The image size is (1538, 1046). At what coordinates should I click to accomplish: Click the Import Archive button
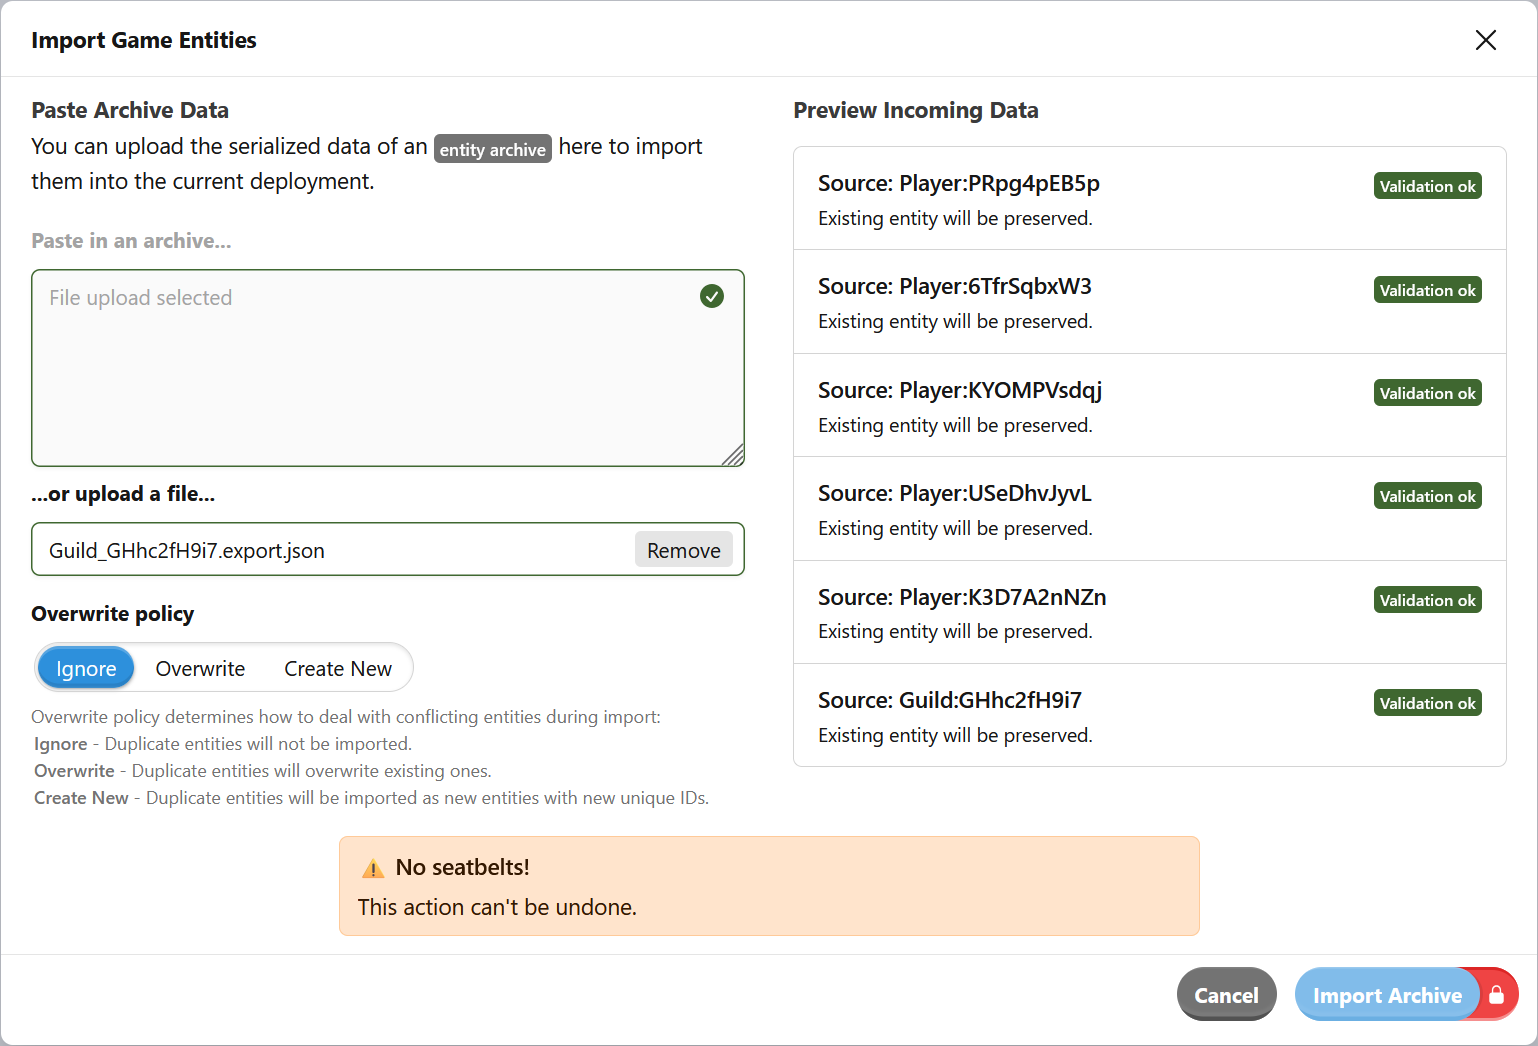1388,994
